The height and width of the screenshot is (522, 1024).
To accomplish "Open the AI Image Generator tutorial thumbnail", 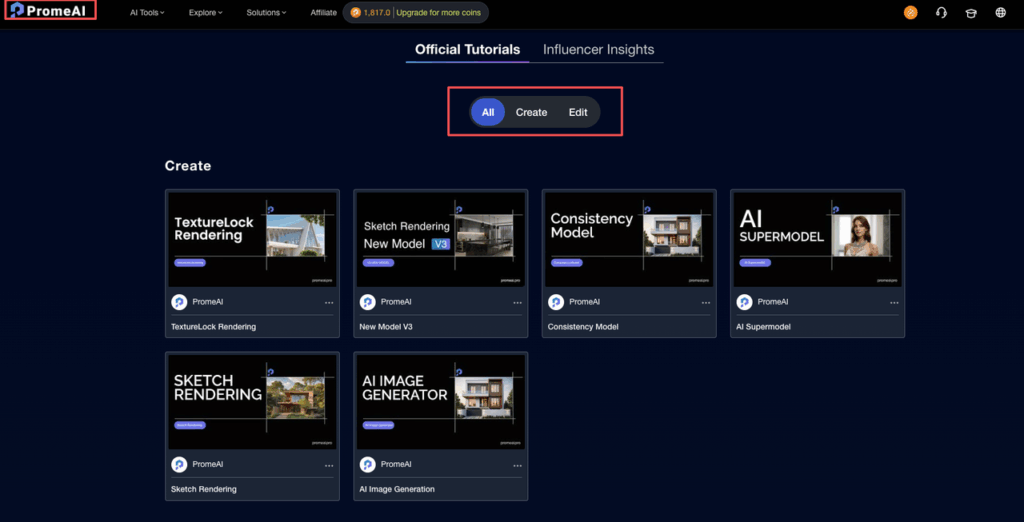I will [x=441, y=402].
